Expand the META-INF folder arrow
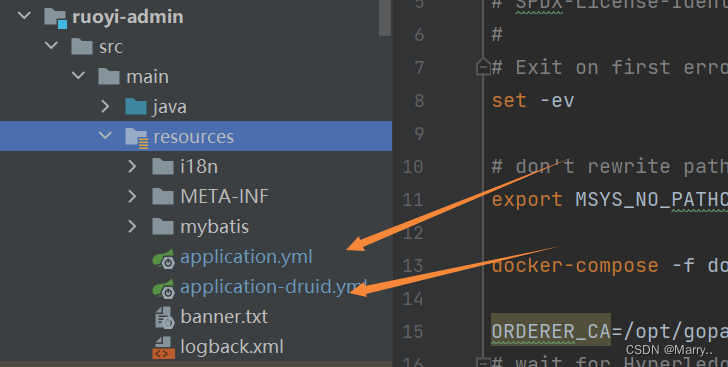The width and height of the screenshot is (728, 367). tap(132, 197)
